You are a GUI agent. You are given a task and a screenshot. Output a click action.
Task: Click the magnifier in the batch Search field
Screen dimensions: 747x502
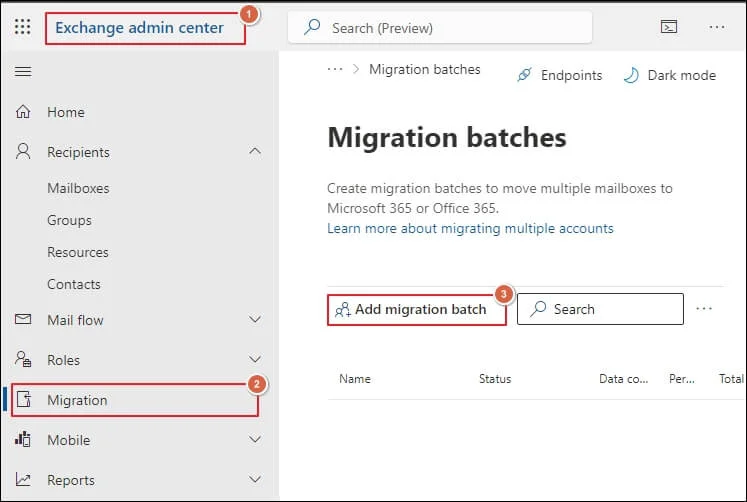[x=538, y=309]
